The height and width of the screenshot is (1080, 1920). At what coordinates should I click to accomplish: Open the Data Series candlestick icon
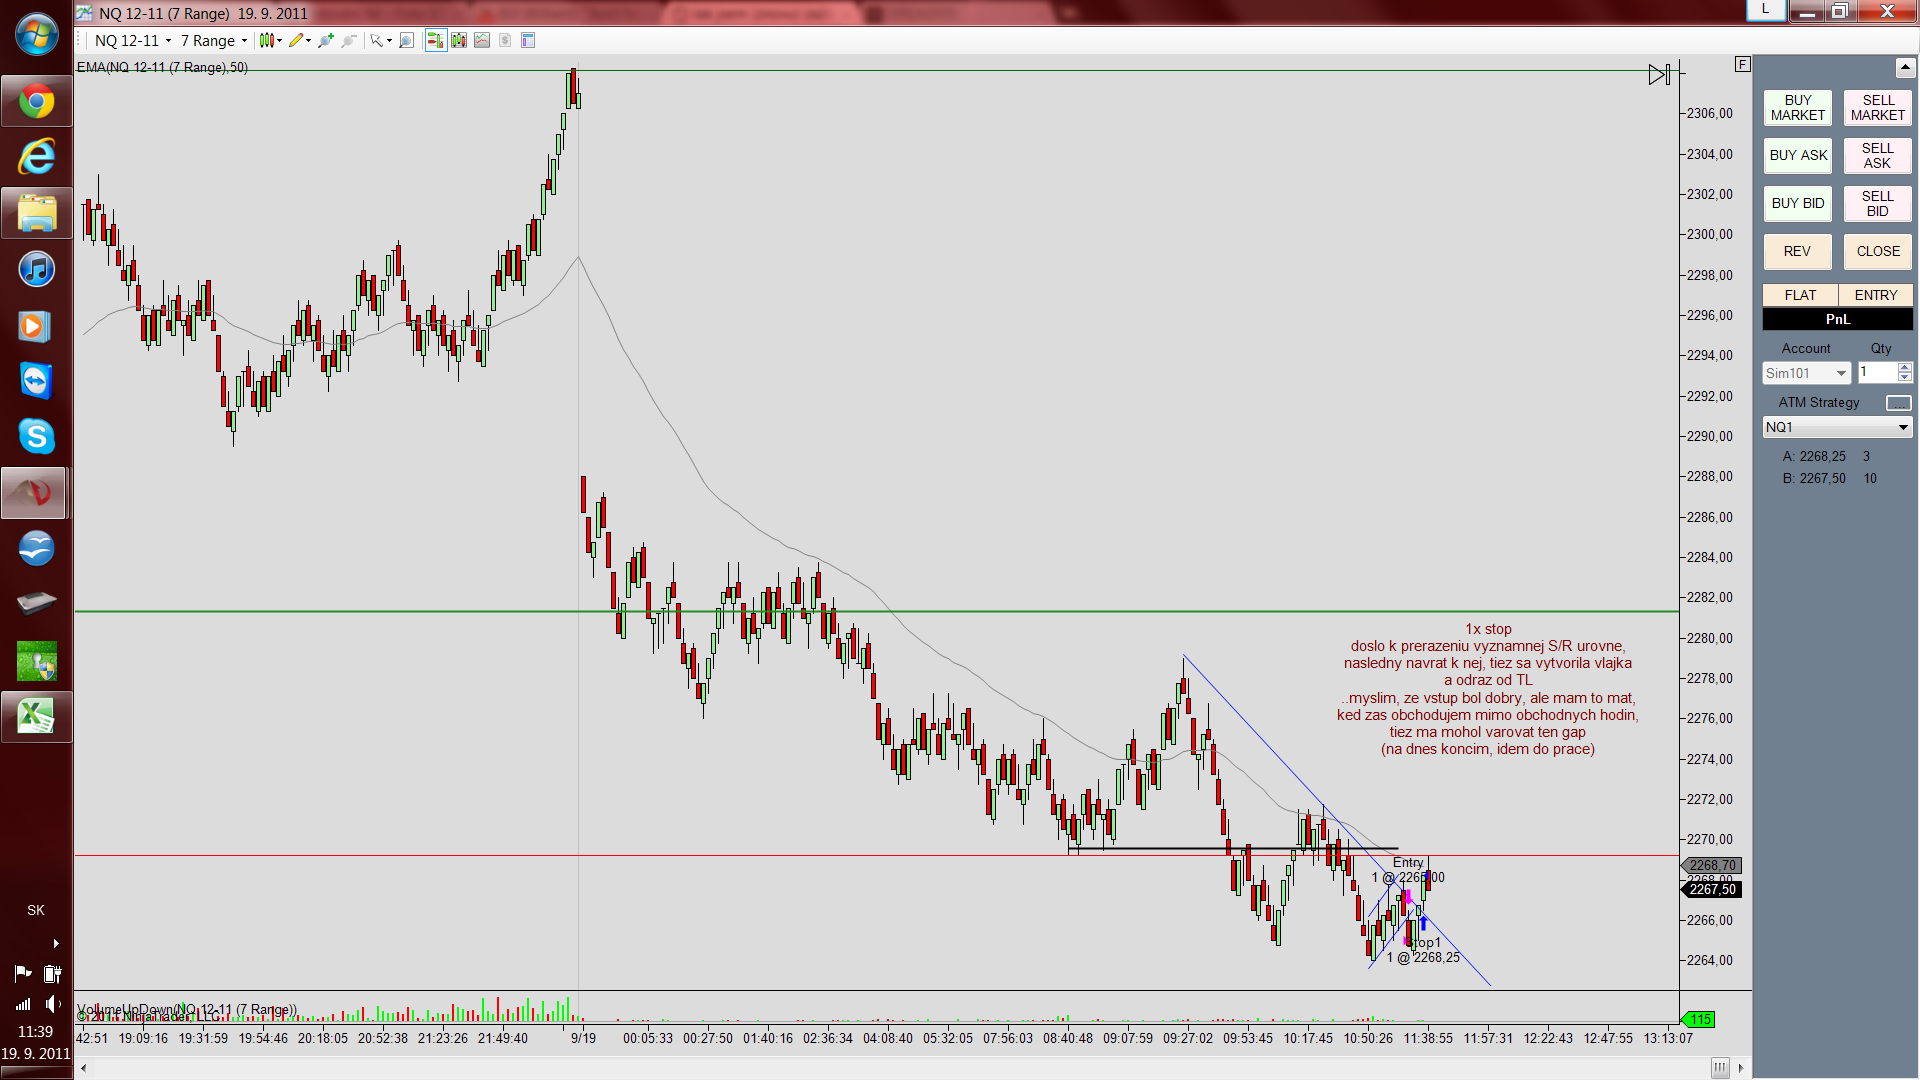coord(459,41)
